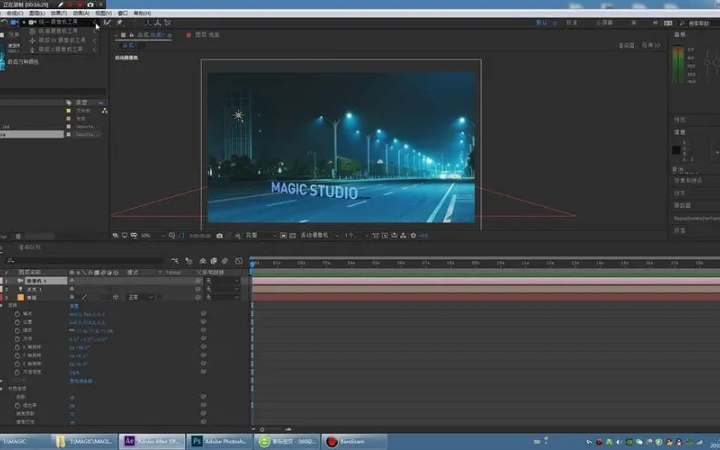The image size is (720, 450).
Task: Open the 视图(V) menu
Action: point(103,13)
